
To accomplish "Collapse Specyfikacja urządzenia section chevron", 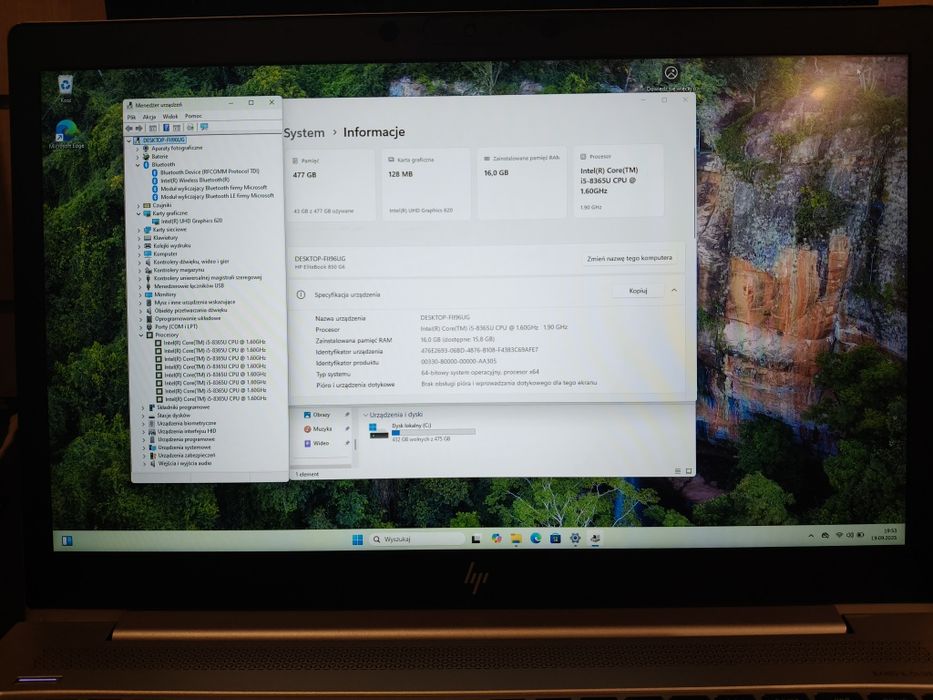I will pyautogui.click(x=674, y=290).
